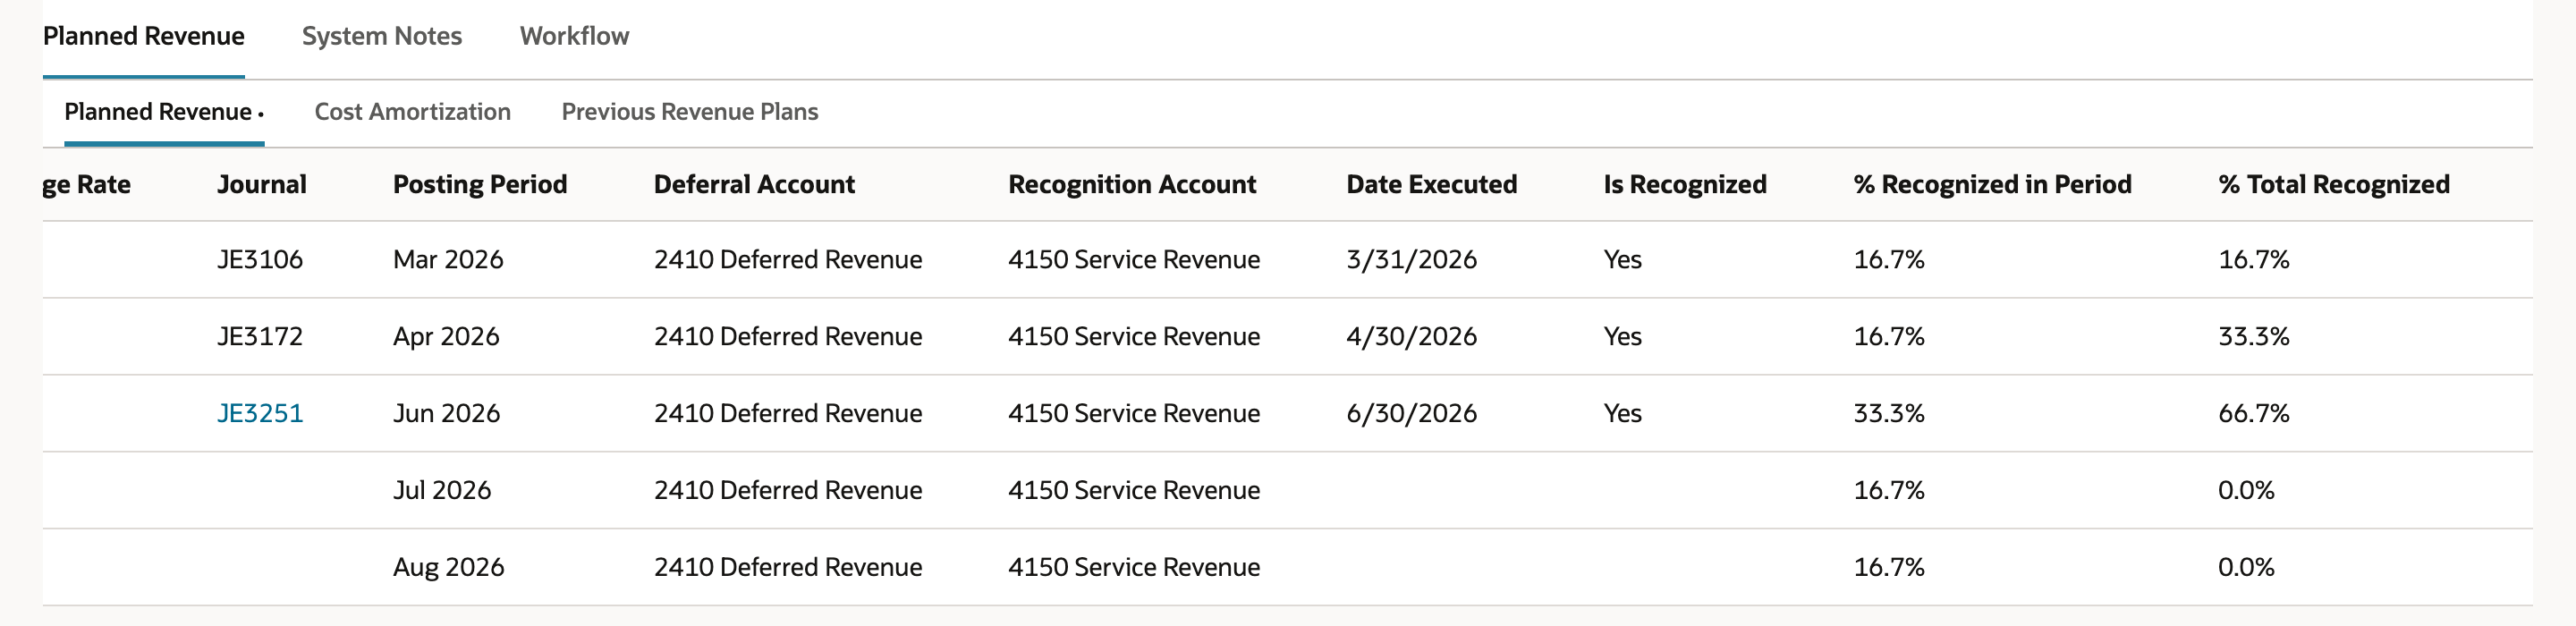Click Yes in the Mar 2026 row
Image resolution: width=2576 pixels, height=626 pixels.
click(x=1622, y=259)
